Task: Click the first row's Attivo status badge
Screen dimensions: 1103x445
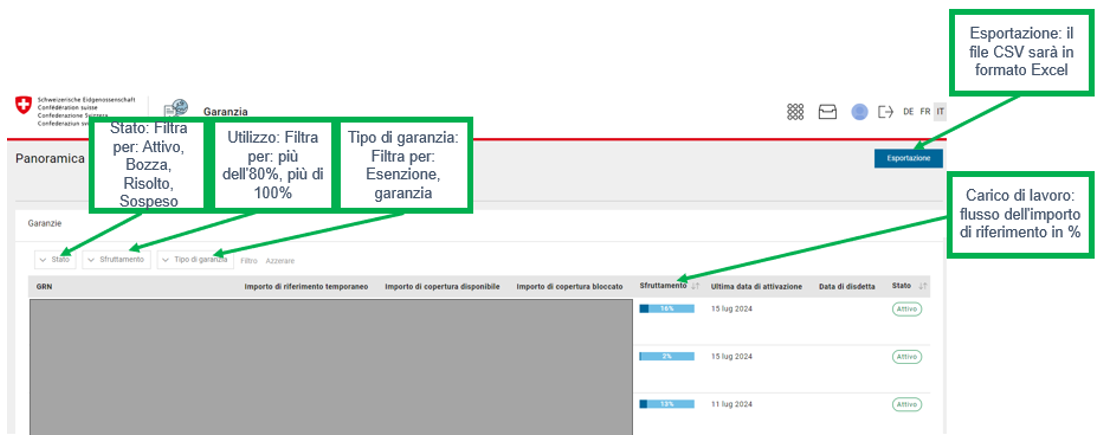Action: point(907,309)
